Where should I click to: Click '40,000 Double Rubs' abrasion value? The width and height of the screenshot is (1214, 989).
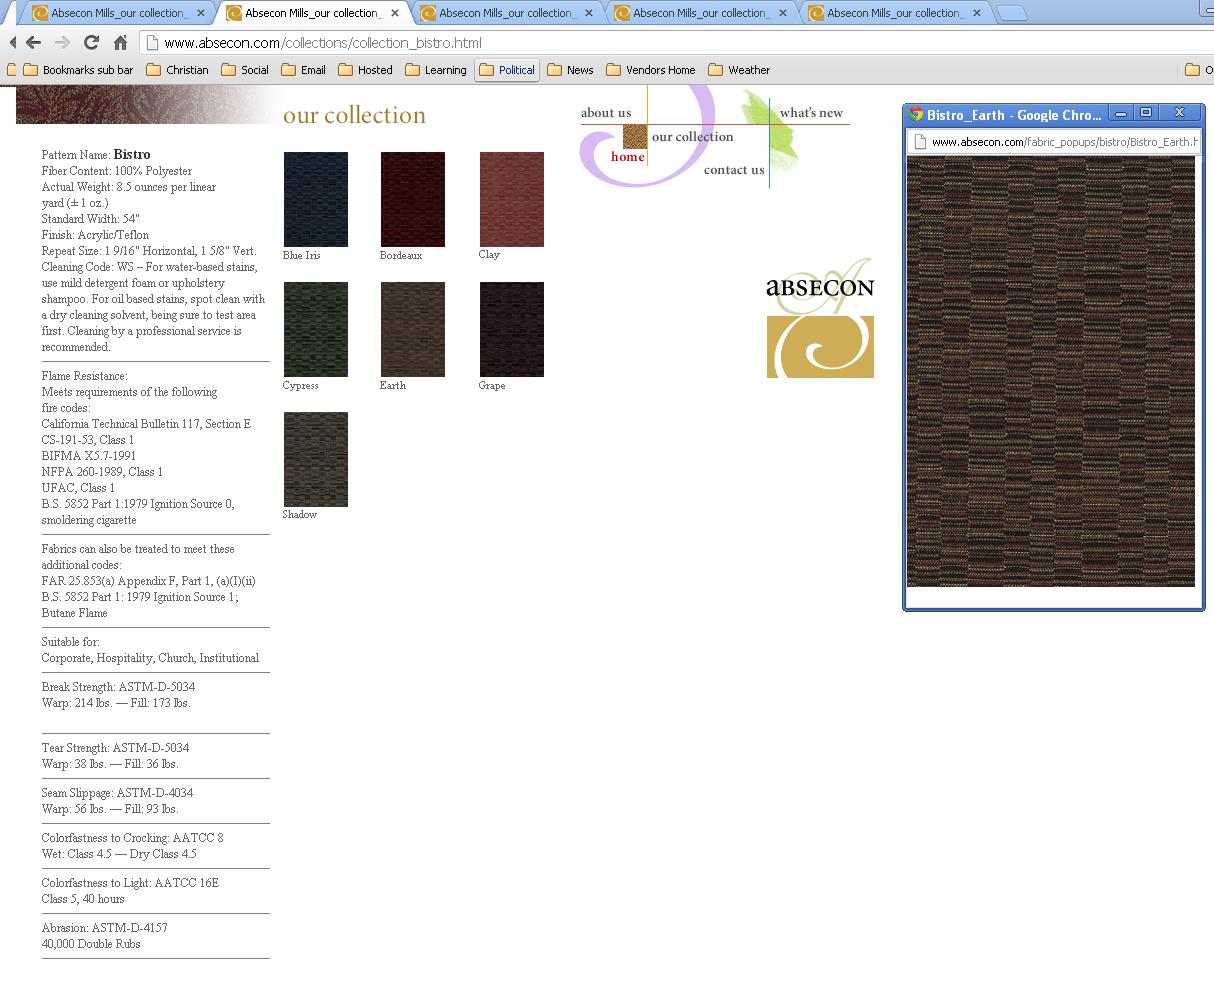coord(91,944)
